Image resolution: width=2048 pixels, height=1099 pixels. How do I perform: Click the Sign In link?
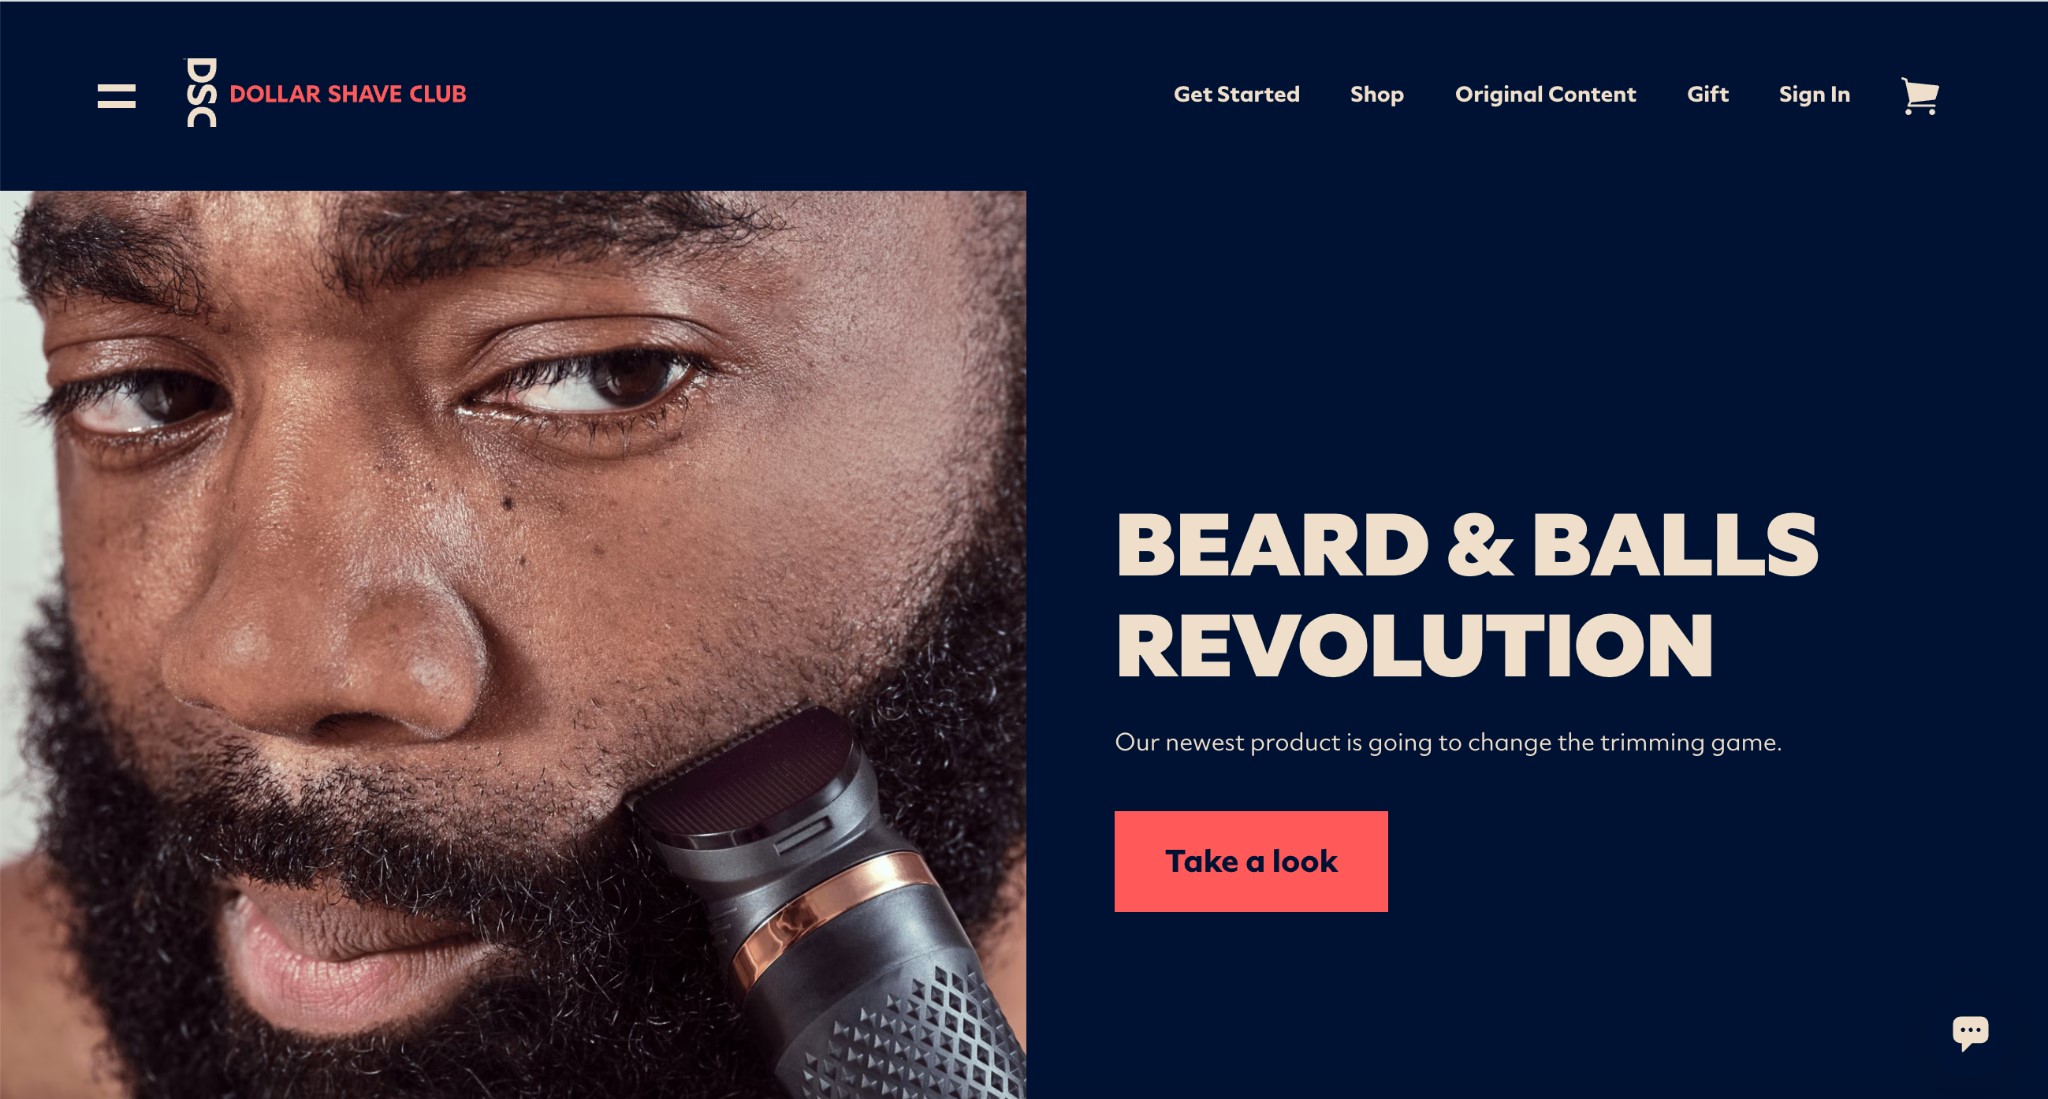(1814, 94)
